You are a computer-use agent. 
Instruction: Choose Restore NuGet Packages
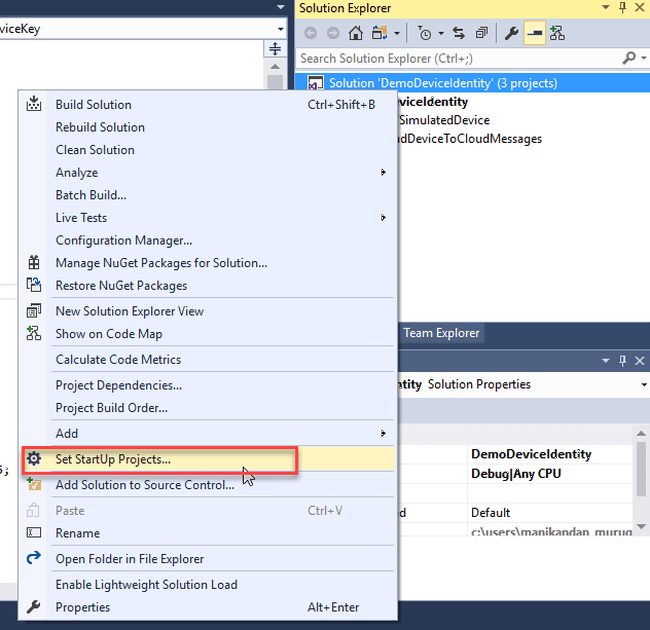(x=209, y=286)
